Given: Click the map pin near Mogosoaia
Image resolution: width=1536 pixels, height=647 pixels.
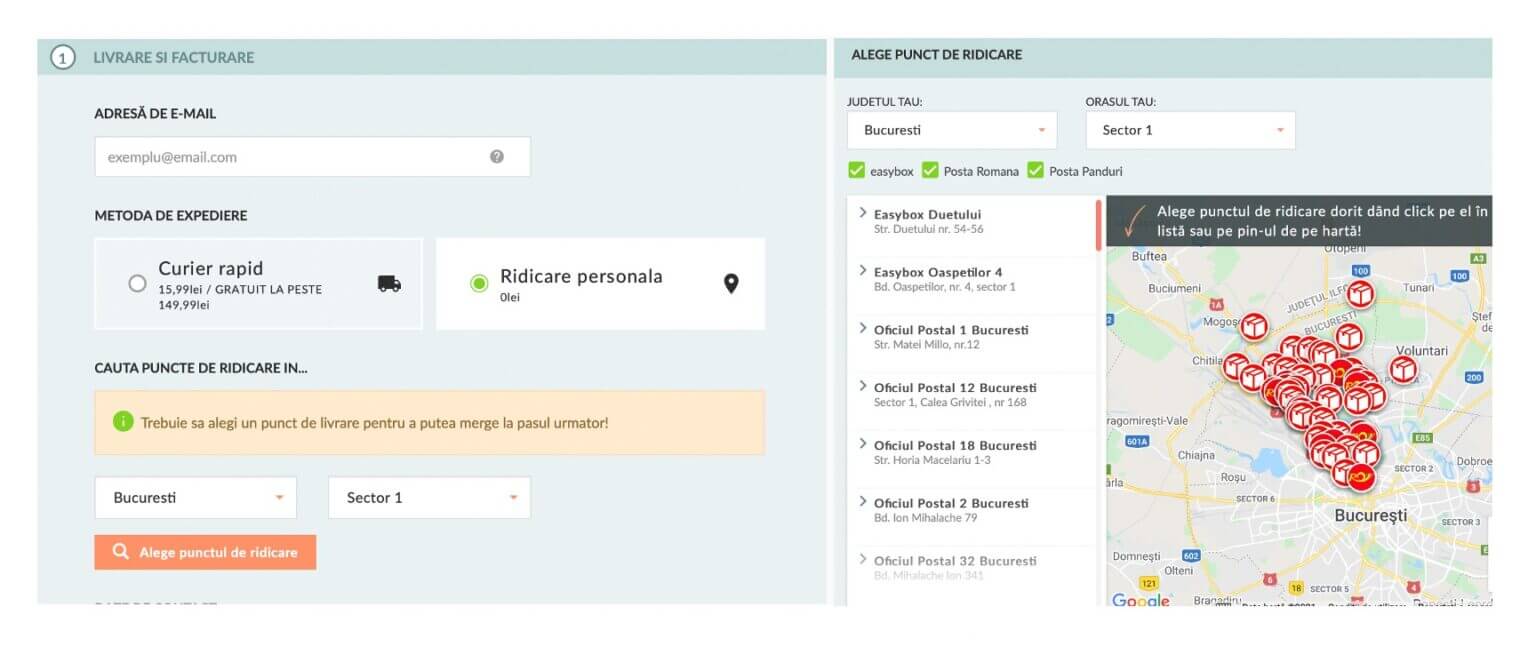Looking at the screenshot, I should click(x=1254, y=327).
